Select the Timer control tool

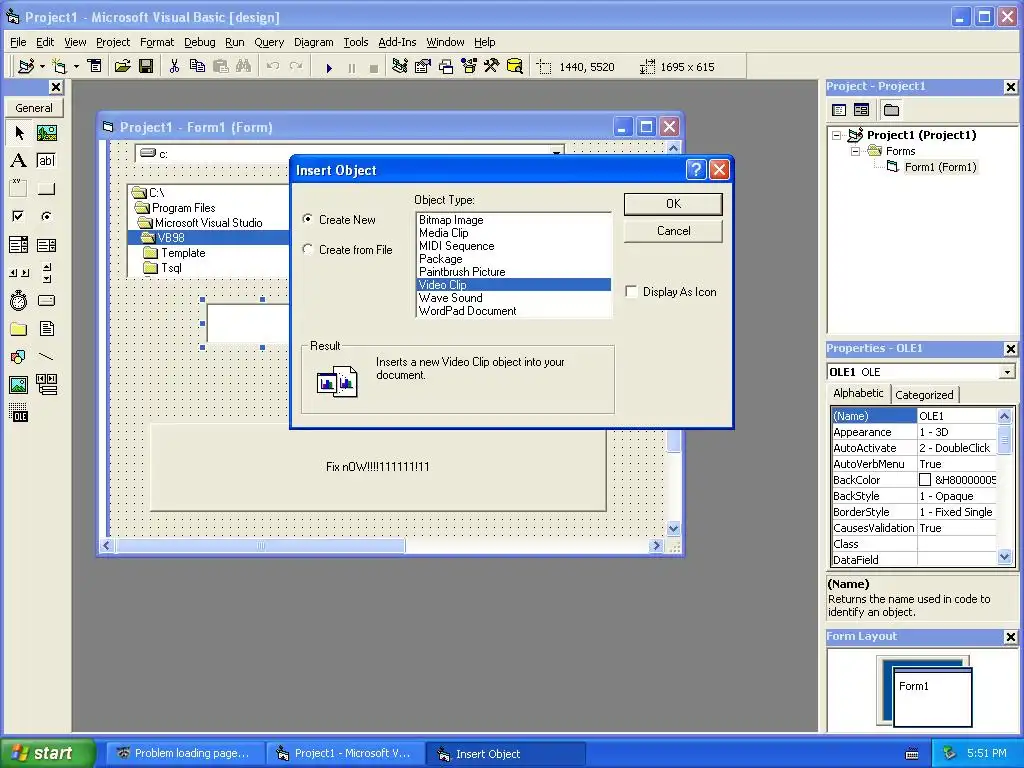coord(19,300)
